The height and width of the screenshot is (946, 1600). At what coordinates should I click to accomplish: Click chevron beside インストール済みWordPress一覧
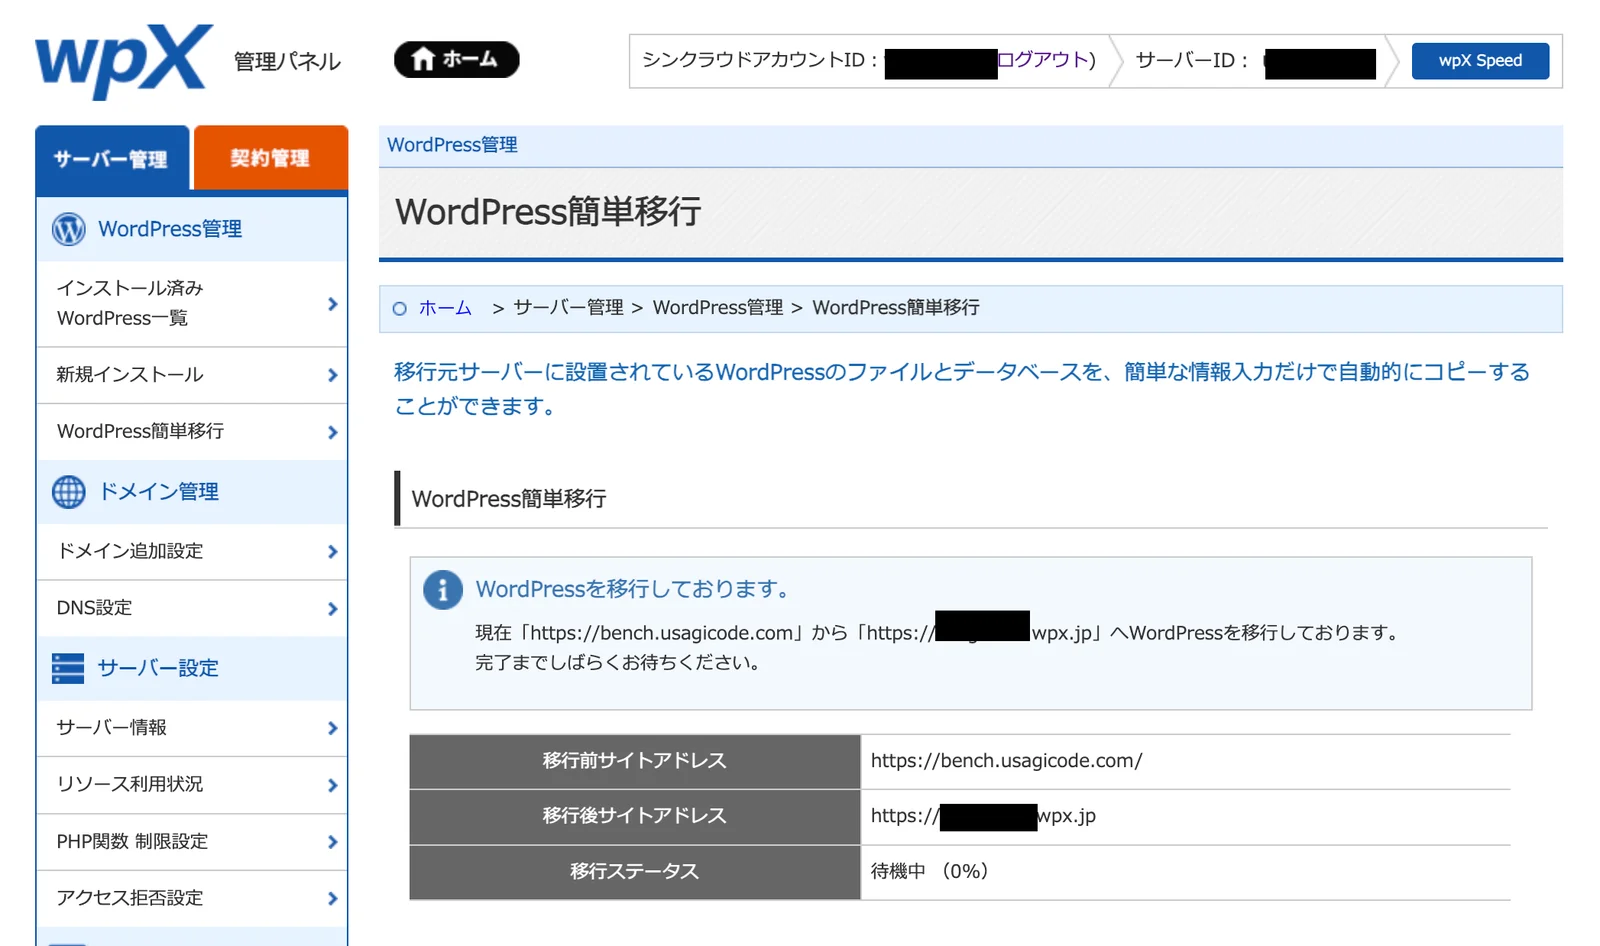pos(333,304)
